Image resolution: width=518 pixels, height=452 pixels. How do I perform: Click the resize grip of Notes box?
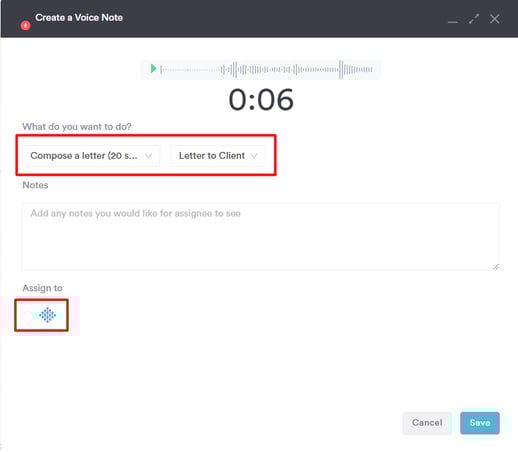click(496, 267)
